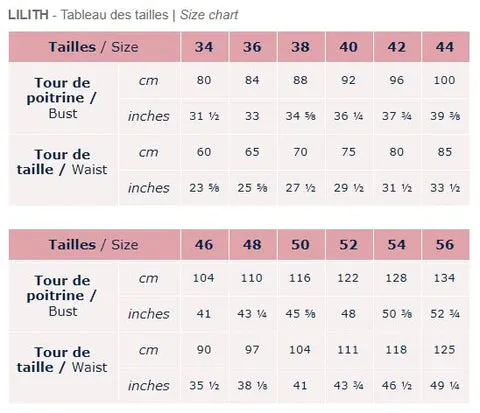The height and width of the screenshot is (413, 480).
Task: Click waist cm value 75
Action: [348, 152]
